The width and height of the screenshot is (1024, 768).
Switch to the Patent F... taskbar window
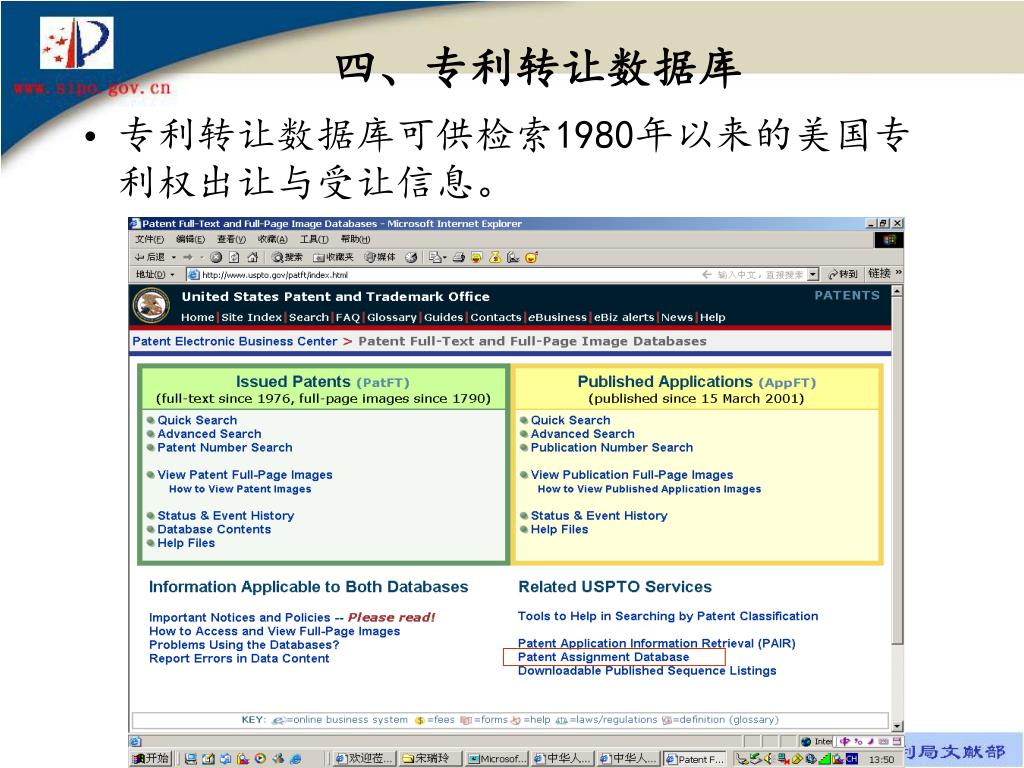click(x=696, y=758)
